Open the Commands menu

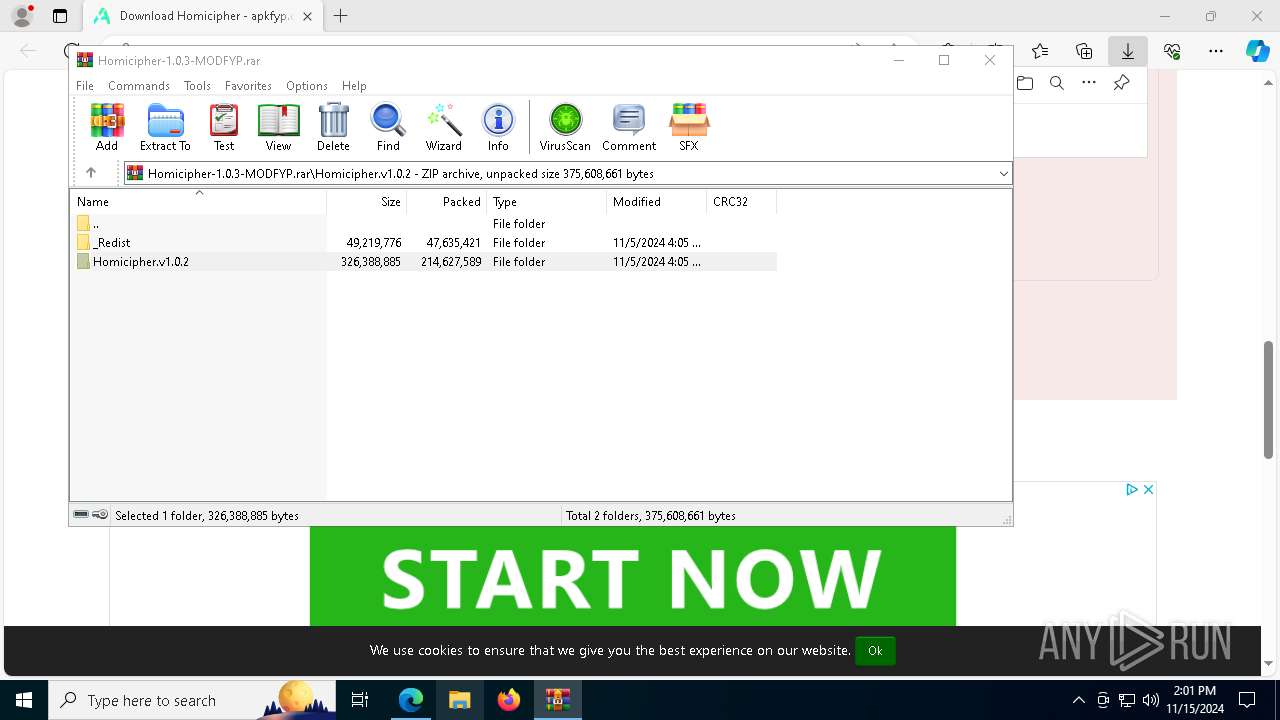[x=139, y=86]
